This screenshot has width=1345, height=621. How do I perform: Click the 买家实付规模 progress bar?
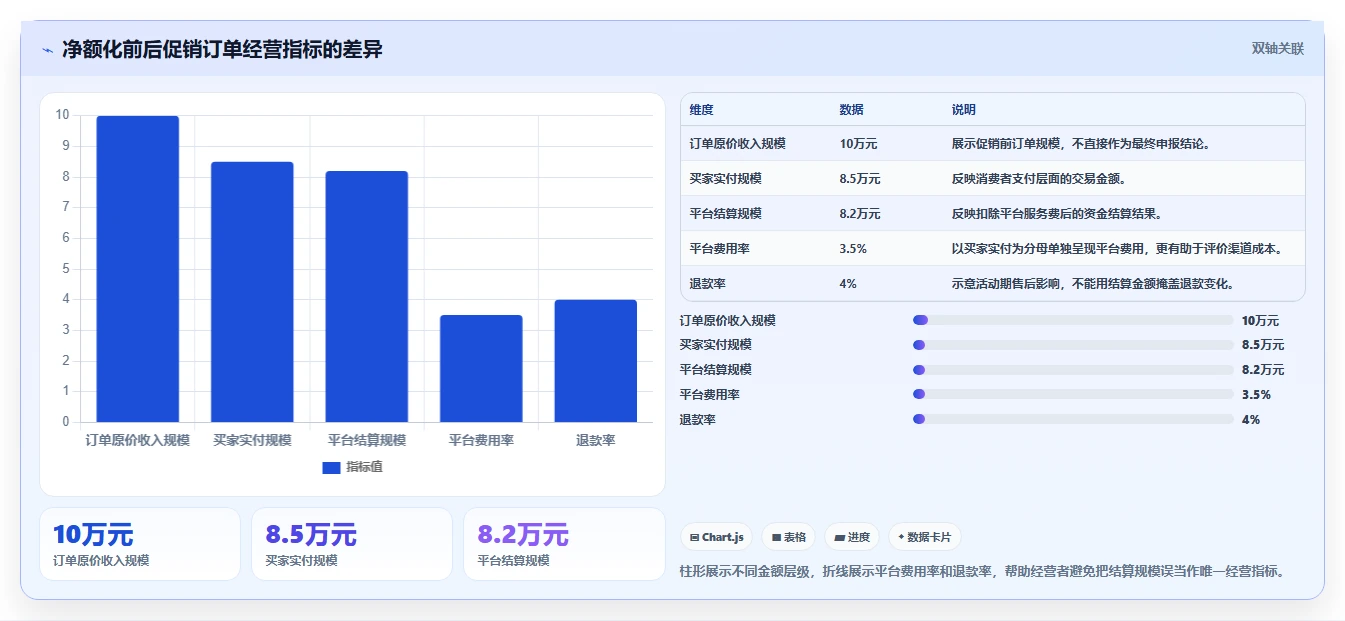(x=1072, y=345)
